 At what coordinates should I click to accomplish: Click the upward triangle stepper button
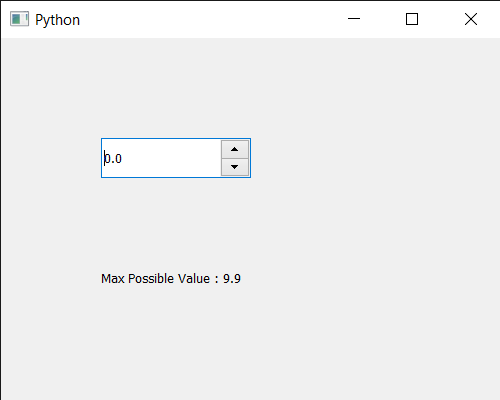(235, 149)
